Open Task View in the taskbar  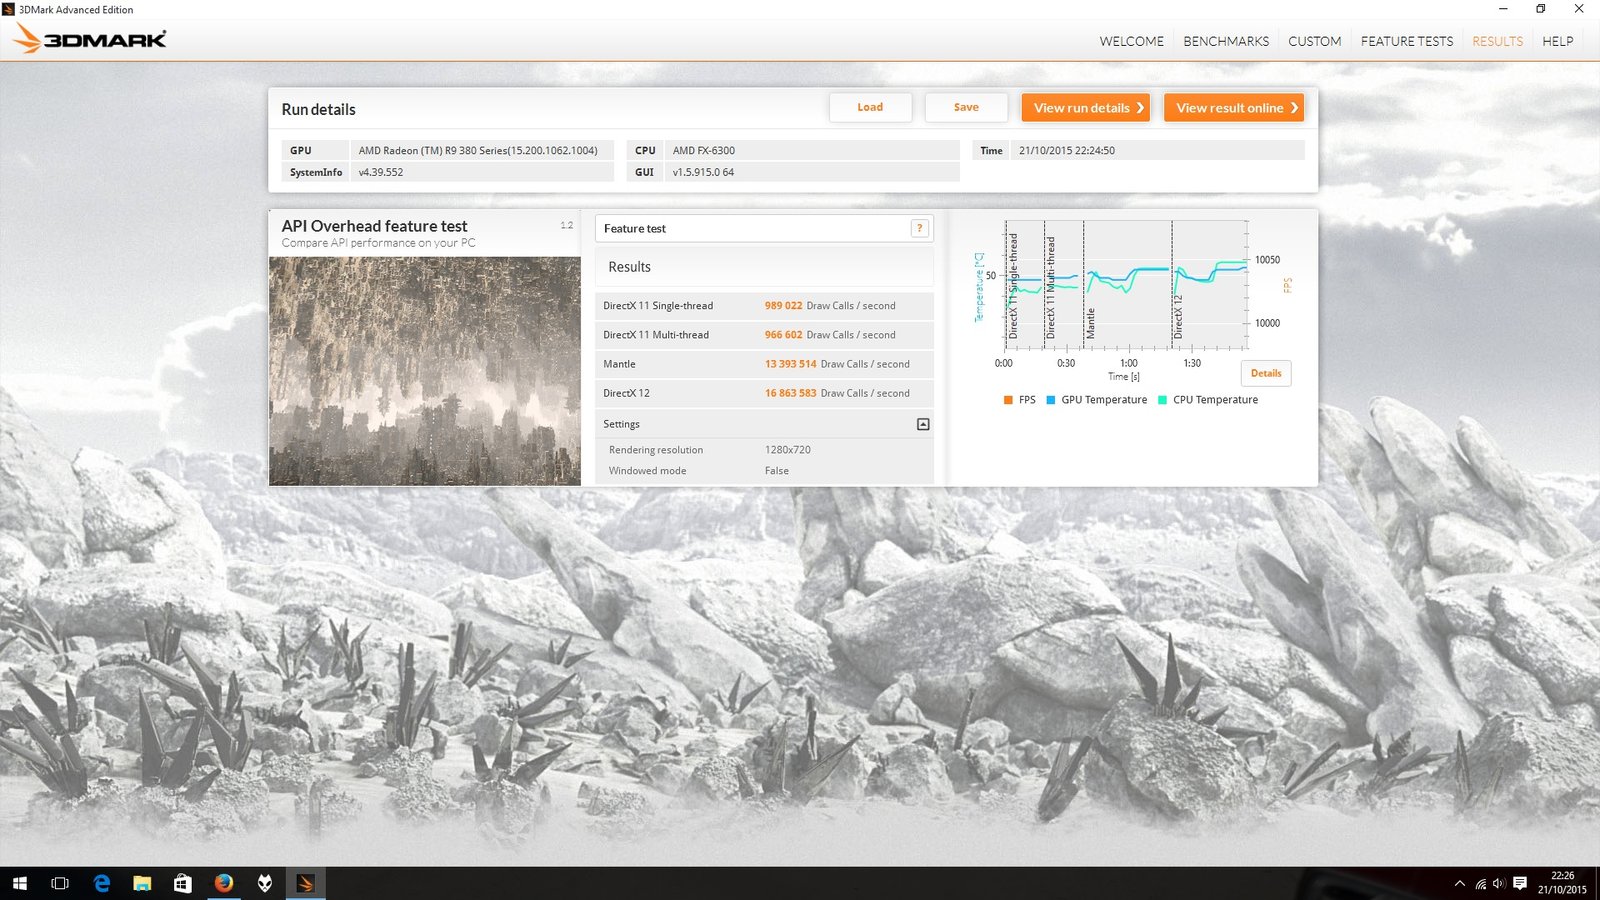point(60,883)
